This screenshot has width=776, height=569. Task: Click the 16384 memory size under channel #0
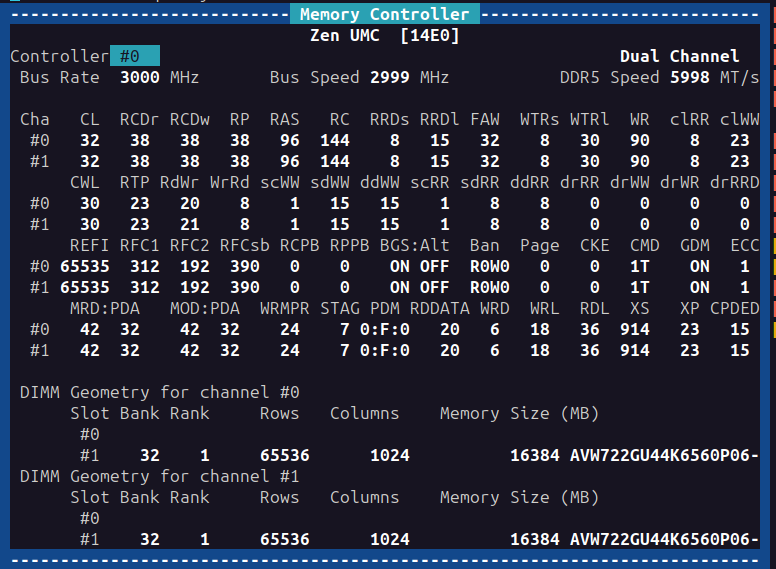pyautogui.click(x=534, y=456)
